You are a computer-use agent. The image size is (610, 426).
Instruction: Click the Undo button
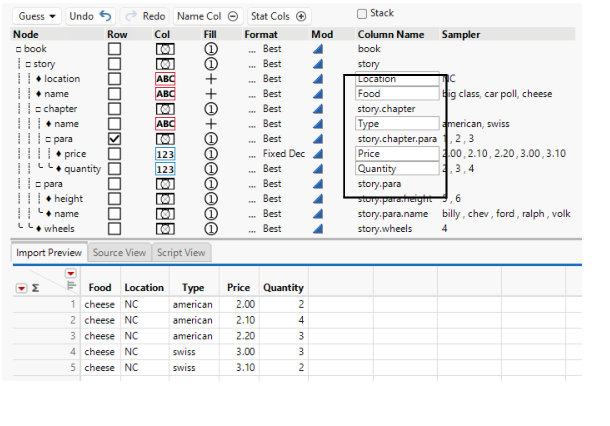coord(90,16)
